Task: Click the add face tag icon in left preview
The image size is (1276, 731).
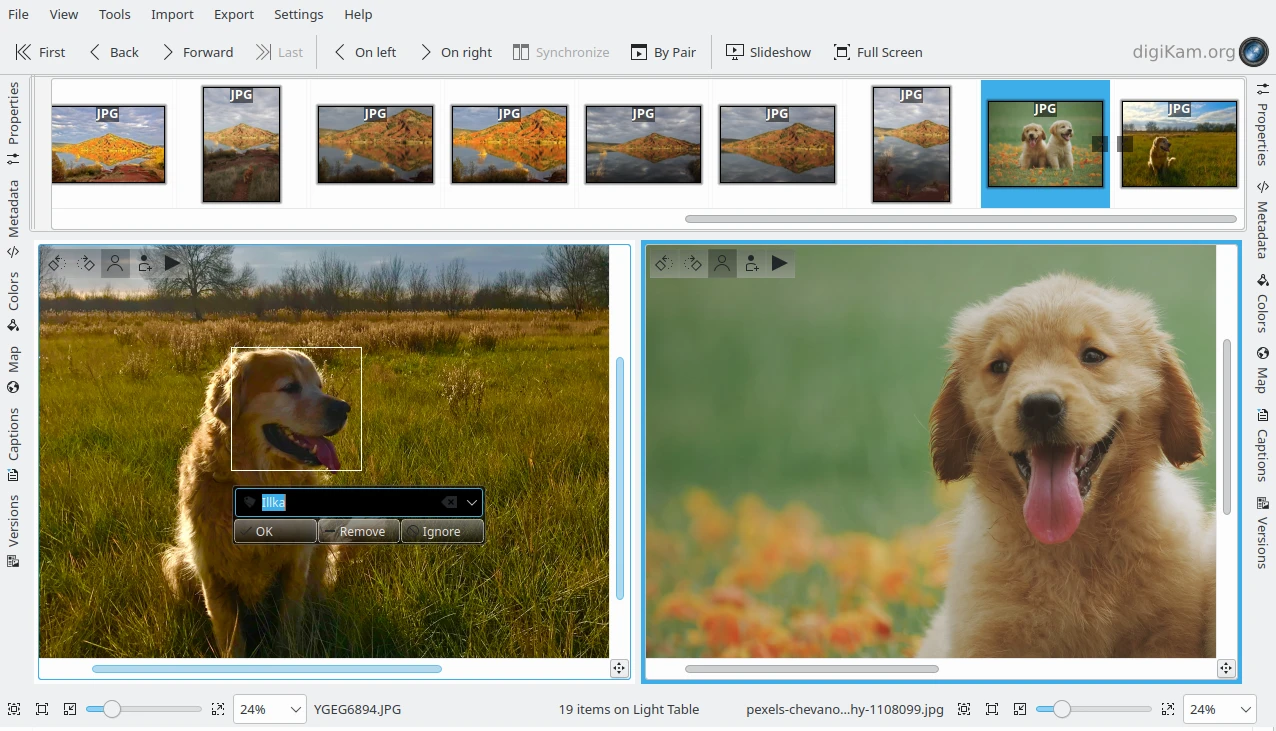Action: pos(145,263)
